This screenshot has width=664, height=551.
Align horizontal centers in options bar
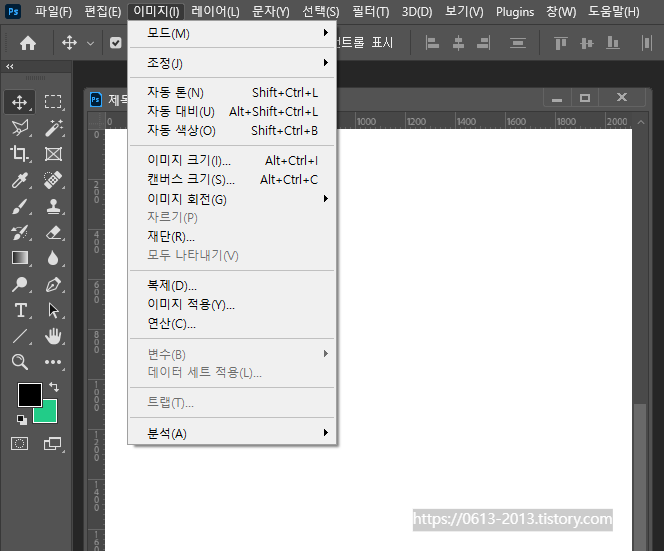point(458,43)
